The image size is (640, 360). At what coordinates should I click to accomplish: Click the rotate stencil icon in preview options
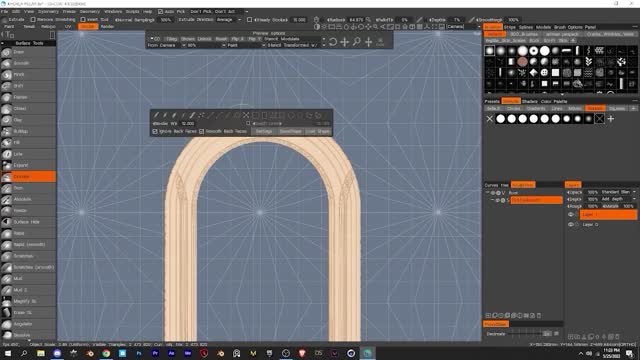coord(333,42)
